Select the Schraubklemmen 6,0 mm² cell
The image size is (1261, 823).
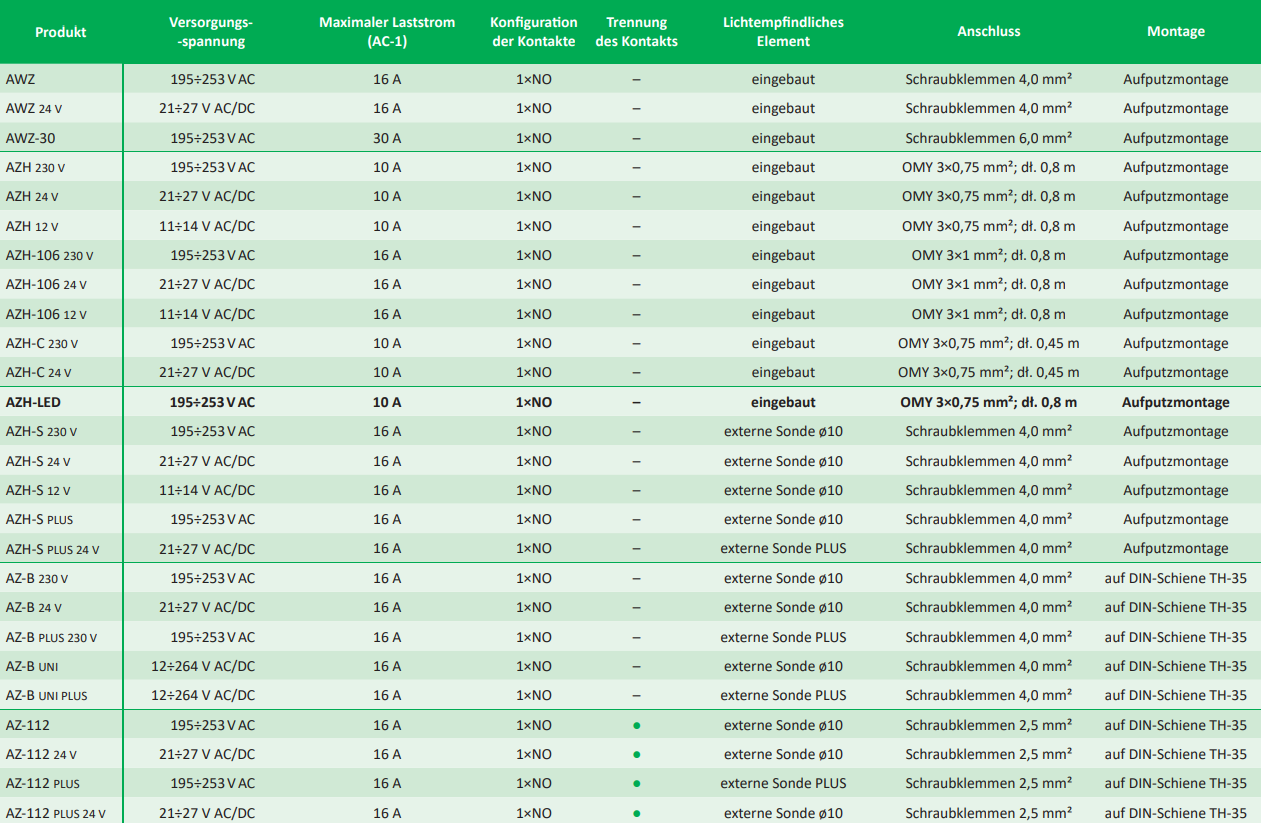pyautogui.click(x=989, y=138)
